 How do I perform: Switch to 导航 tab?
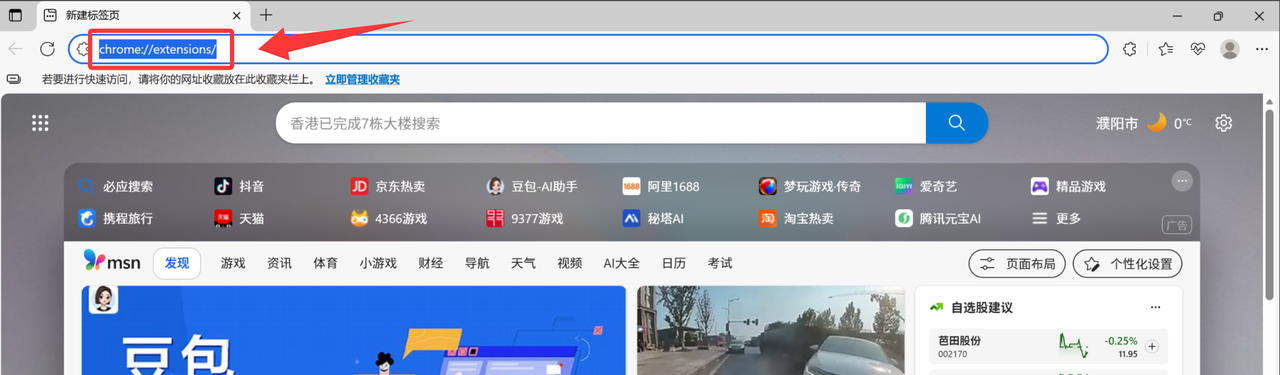tap(477, 263)
